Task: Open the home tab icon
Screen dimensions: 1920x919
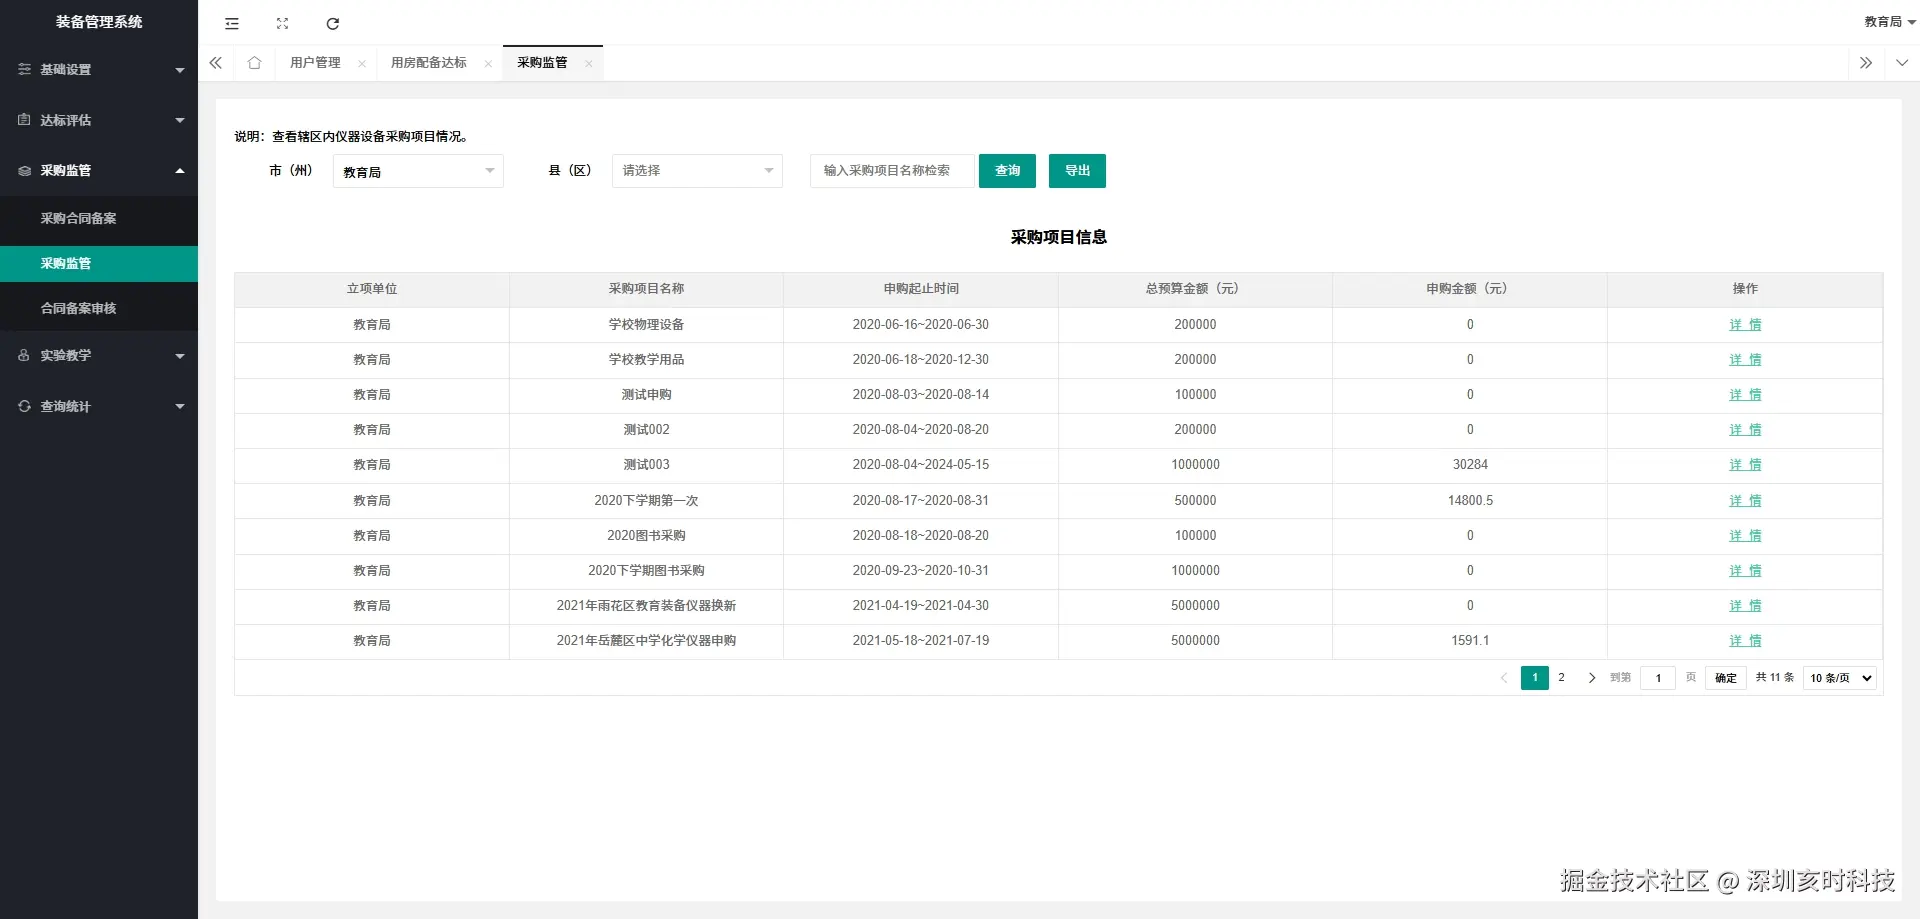Action: (x=254, y=63)
